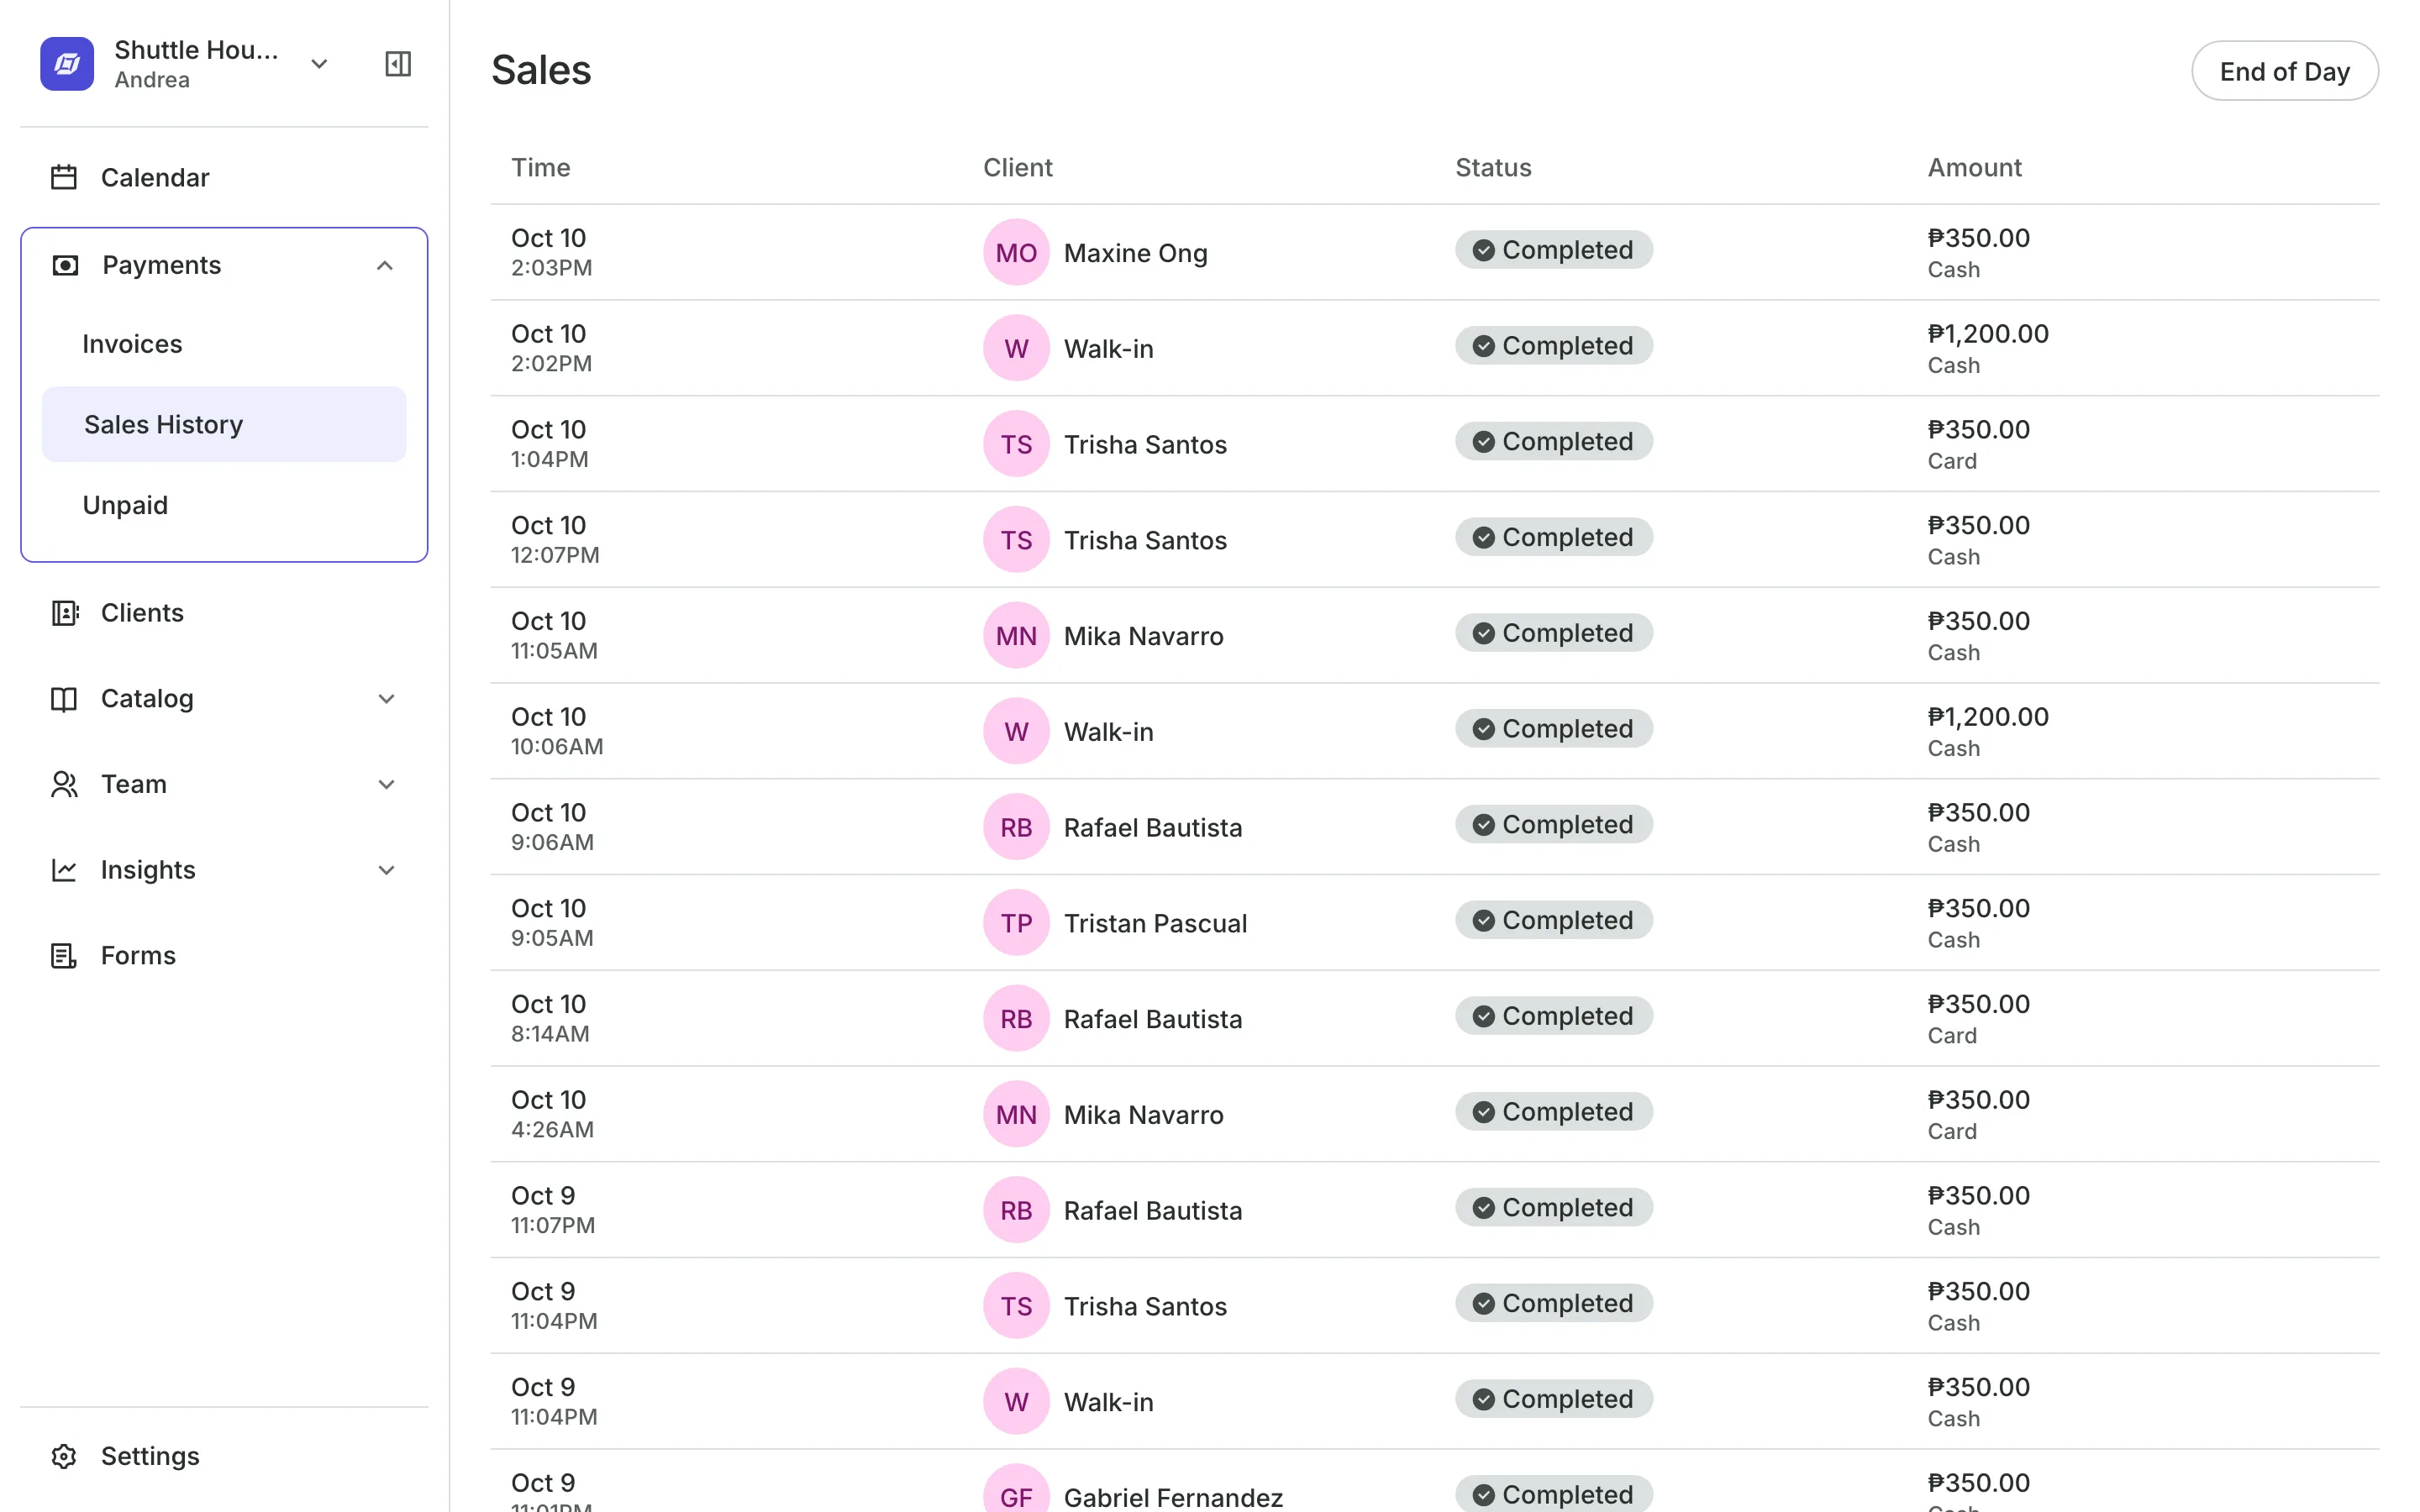This screenshot has width=2420, height=1512.
Task: Click the Payments cash icon
Action: click(65, 265)
